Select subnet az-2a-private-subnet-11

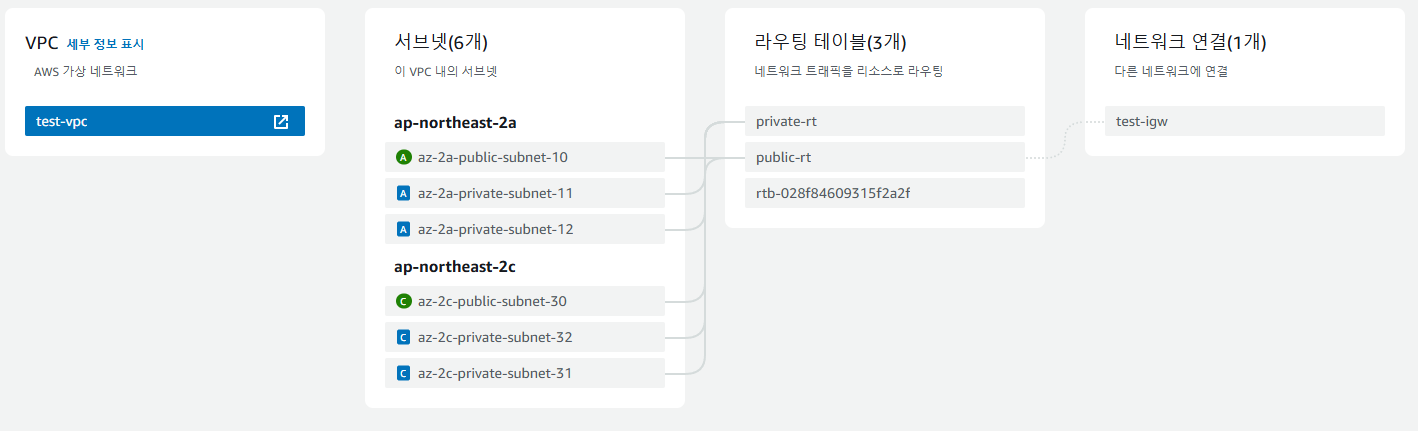tap(525, 193)
